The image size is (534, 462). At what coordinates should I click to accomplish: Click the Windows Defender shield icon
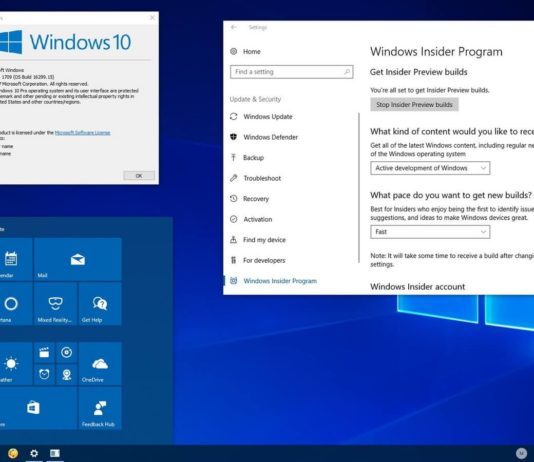point(234,137)
